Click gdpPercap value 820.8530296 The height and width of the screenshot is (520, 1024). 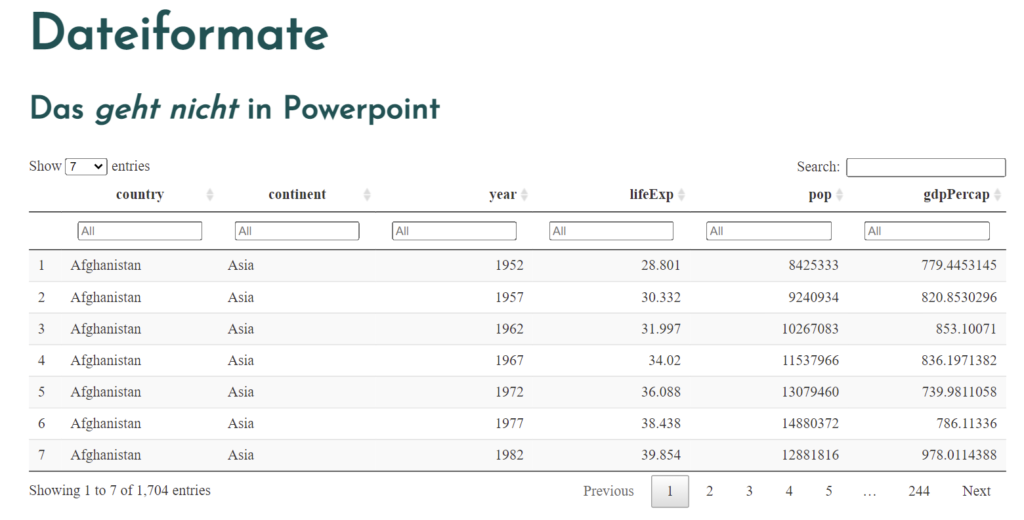[x=959, y=297]
